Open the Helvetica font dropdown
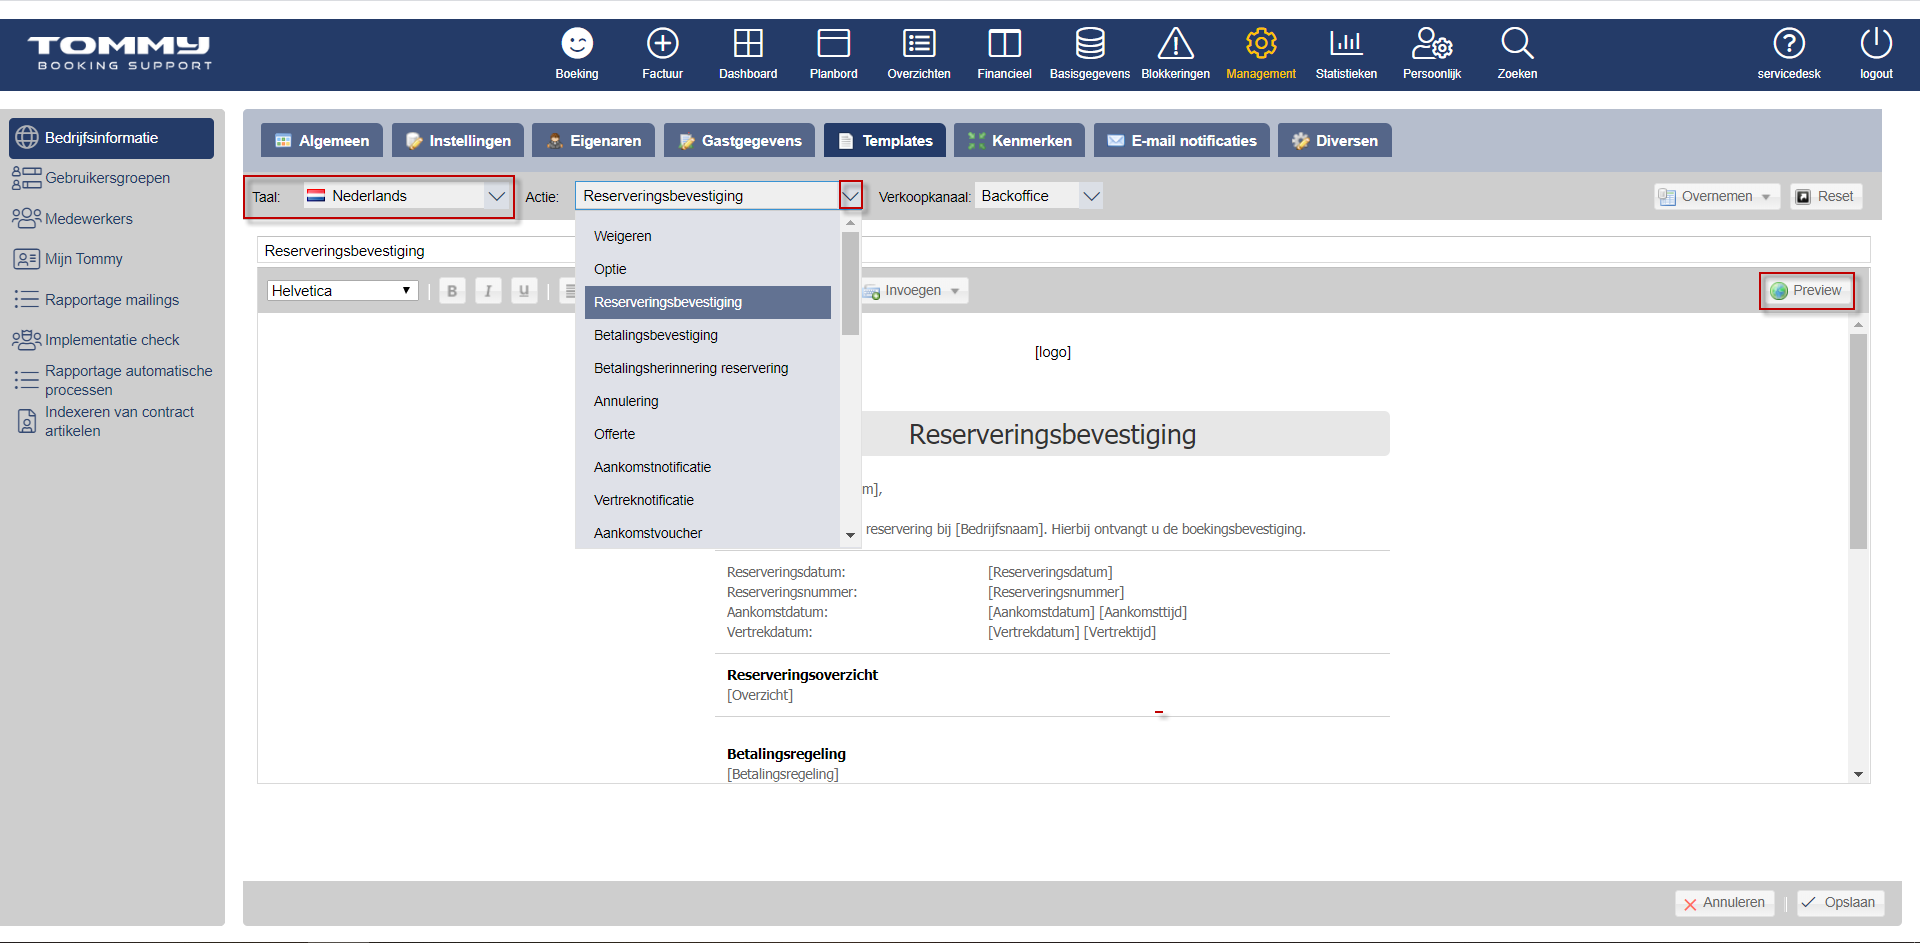 [342, 291]
